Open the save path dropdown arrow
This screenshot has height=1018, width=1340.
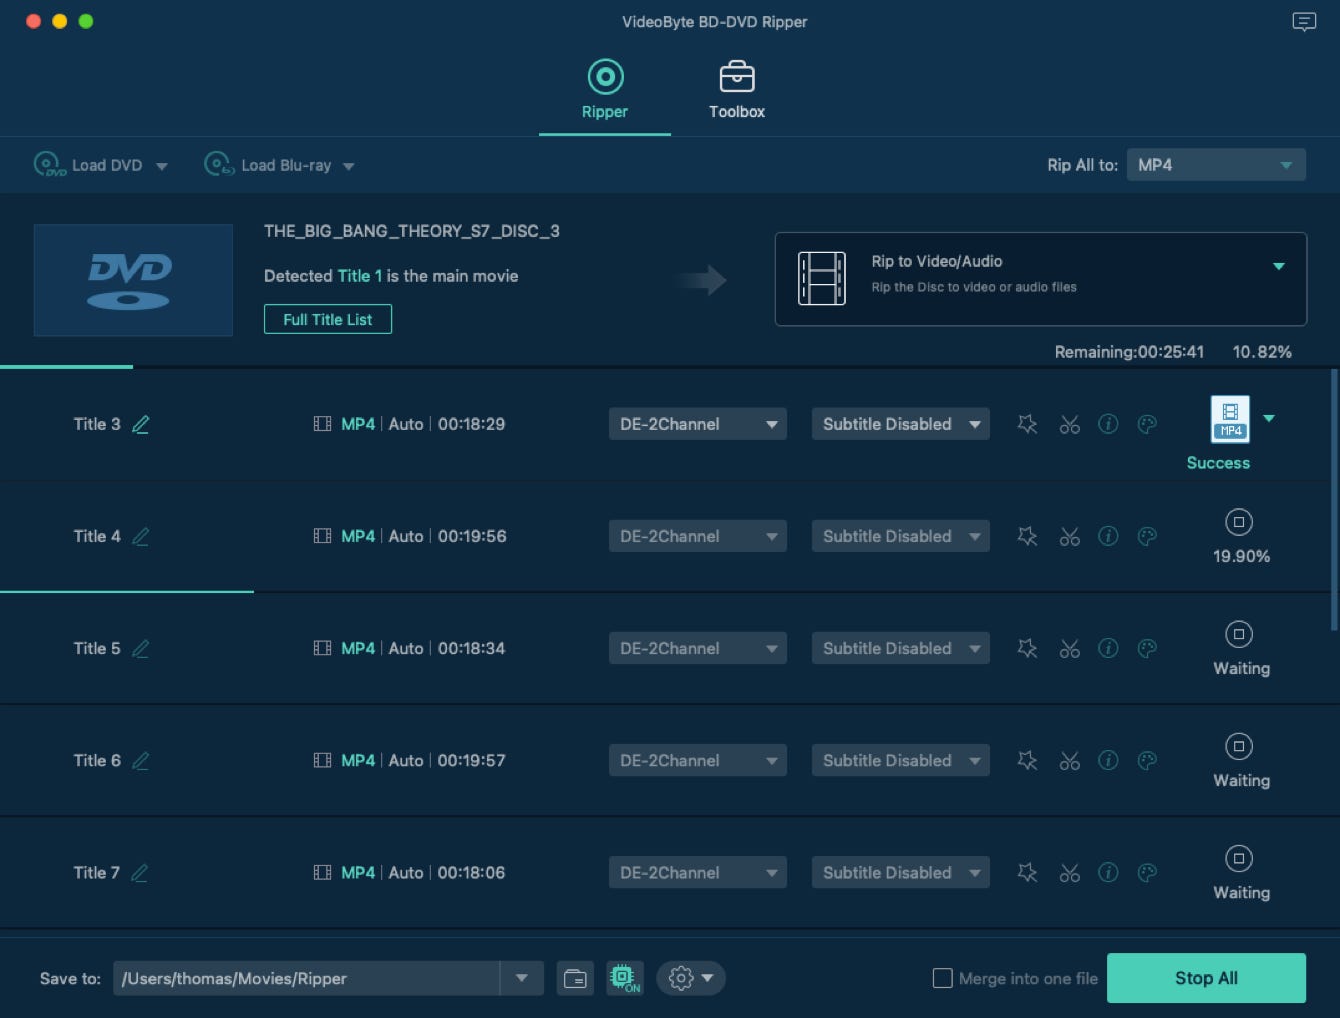click(x=522, y=978)
